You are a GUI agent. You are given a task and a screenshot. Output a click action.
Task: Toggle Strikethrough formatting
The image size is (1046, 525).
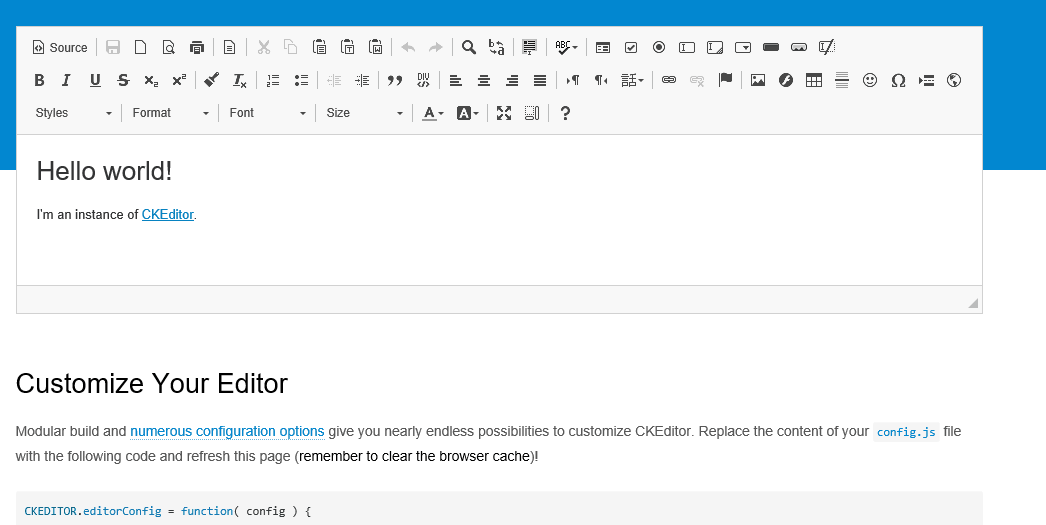tap(123, 81)
